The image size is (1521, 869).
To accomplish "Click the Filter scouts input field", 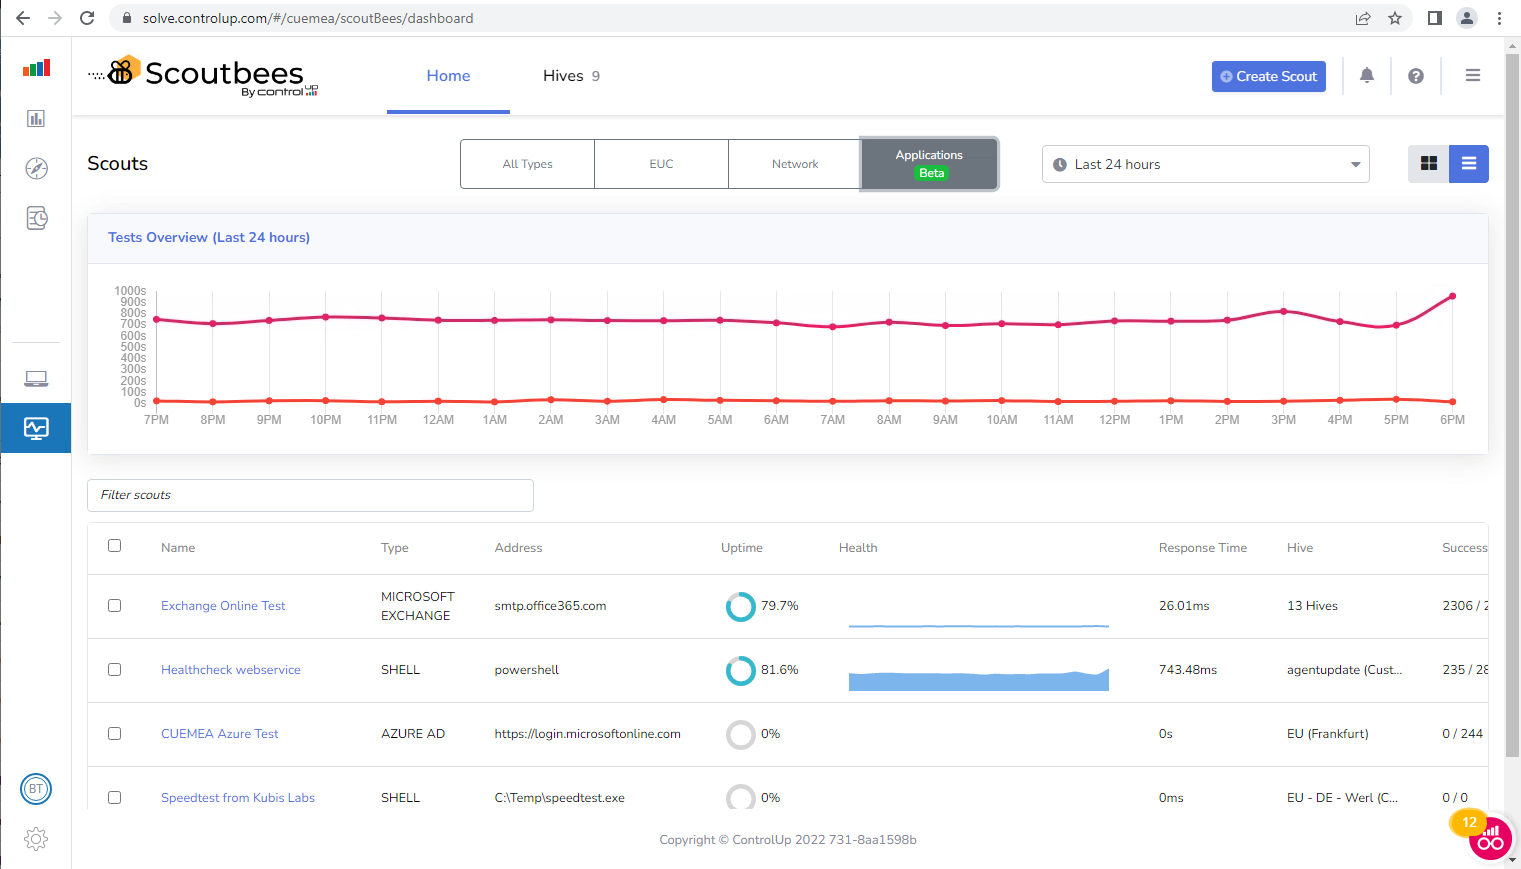I will pyautogui.click(x=310, y=494).
